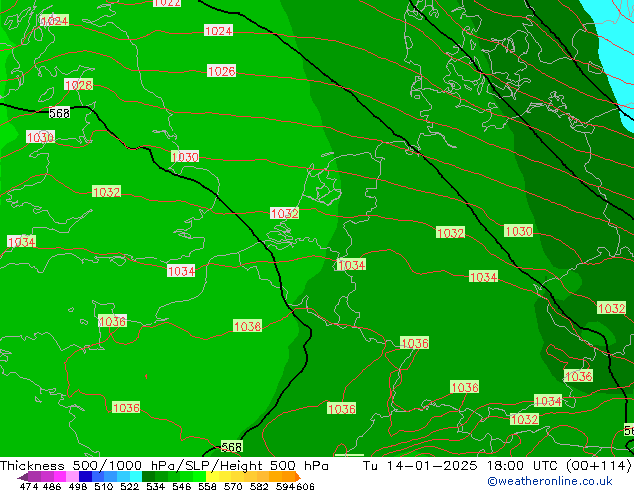Click the legend value 498
Image resolution: width=634 pixels, height=490 pixels.
(78, 486)
